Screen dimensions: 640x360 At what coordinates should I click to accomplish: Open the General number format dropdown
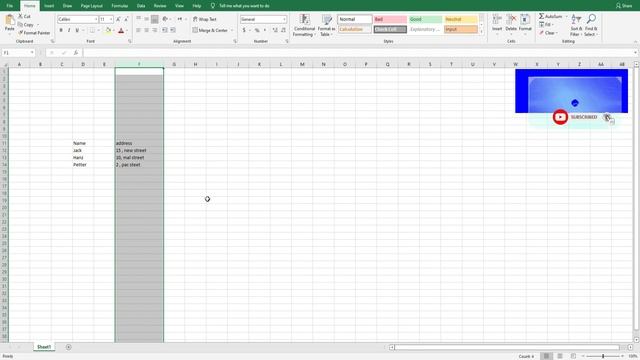tap(284, 19)
